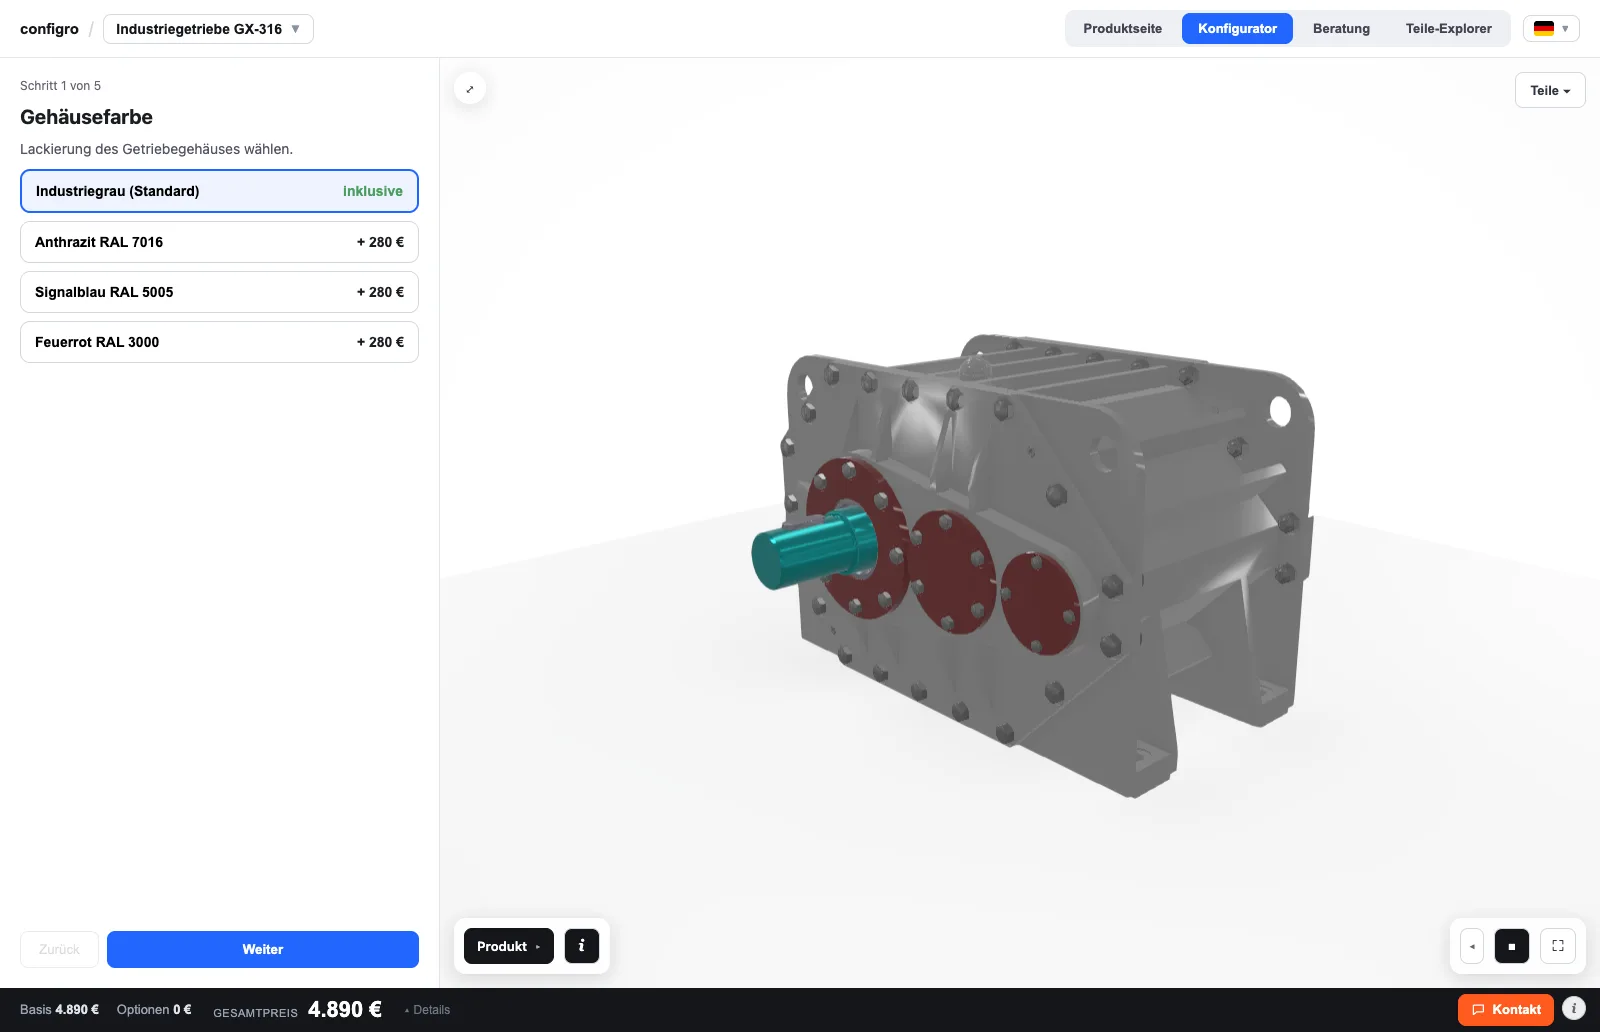1600x1032 pixels.
Task: Open the language flag dropdown
Action: tap(1551, 29)
